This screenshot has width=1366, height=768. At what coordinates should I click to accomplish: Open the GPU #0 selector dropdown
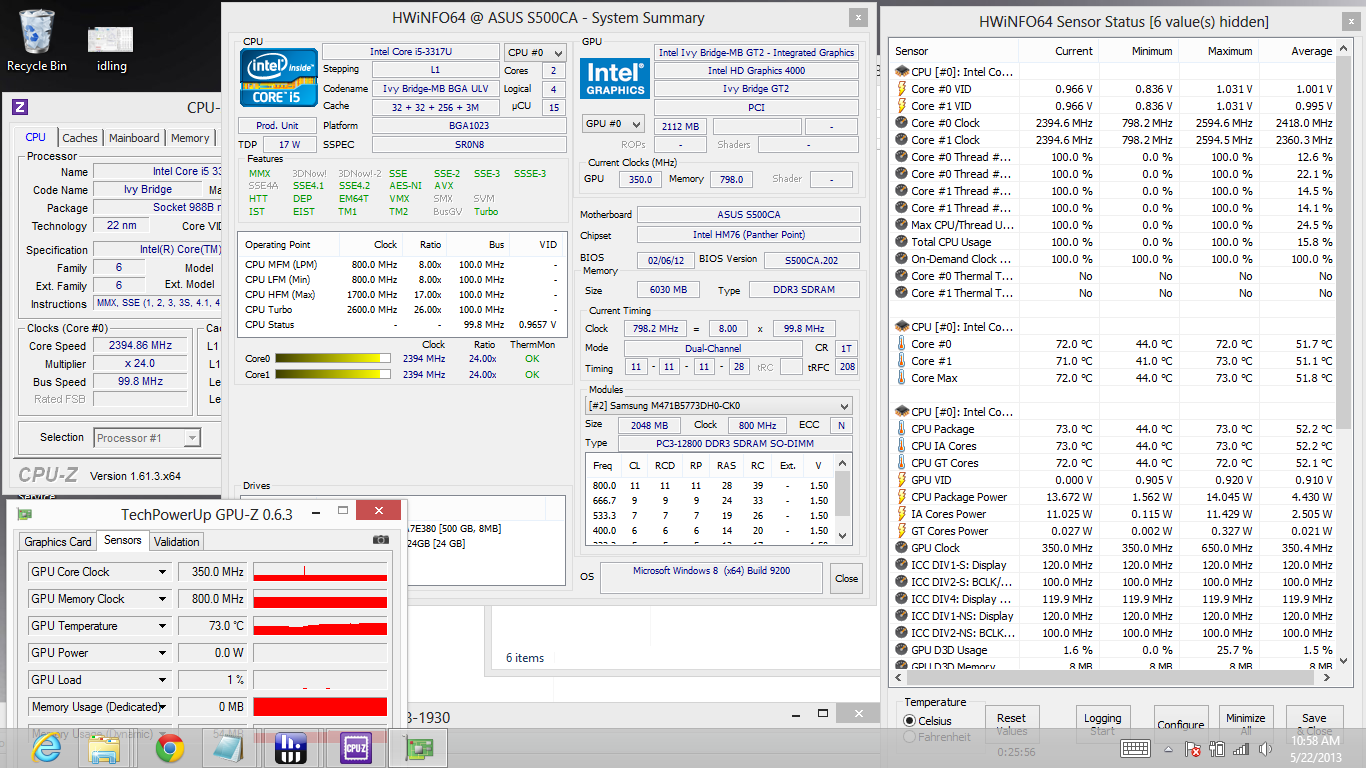tap(613, 124)
